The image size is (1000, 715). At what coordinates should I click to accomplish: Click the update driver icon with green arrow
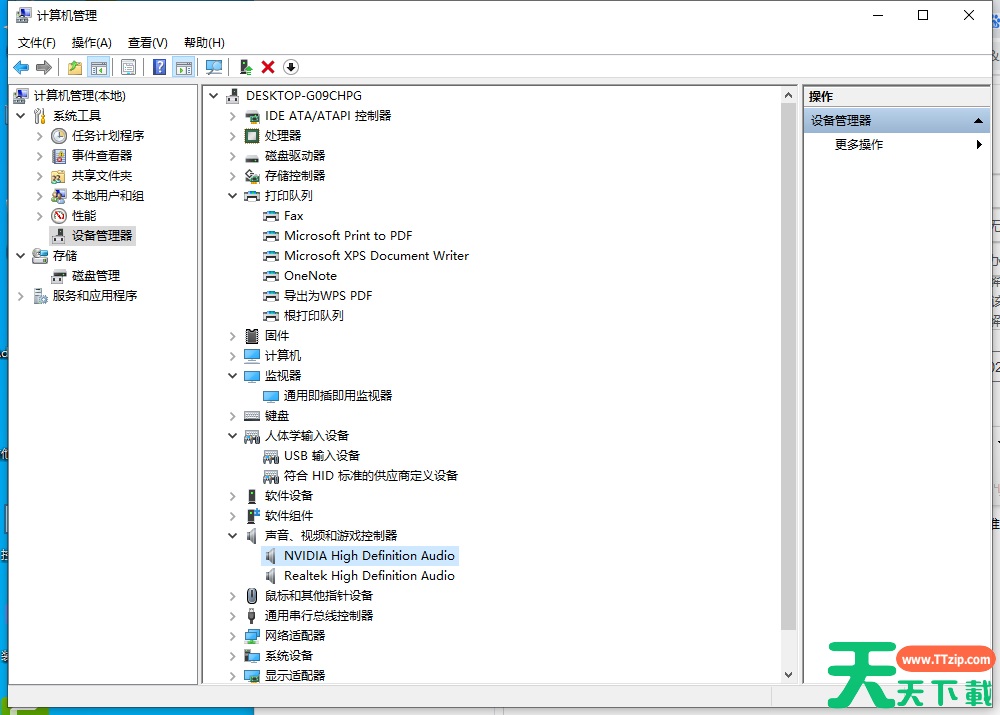tap(245, 67)
